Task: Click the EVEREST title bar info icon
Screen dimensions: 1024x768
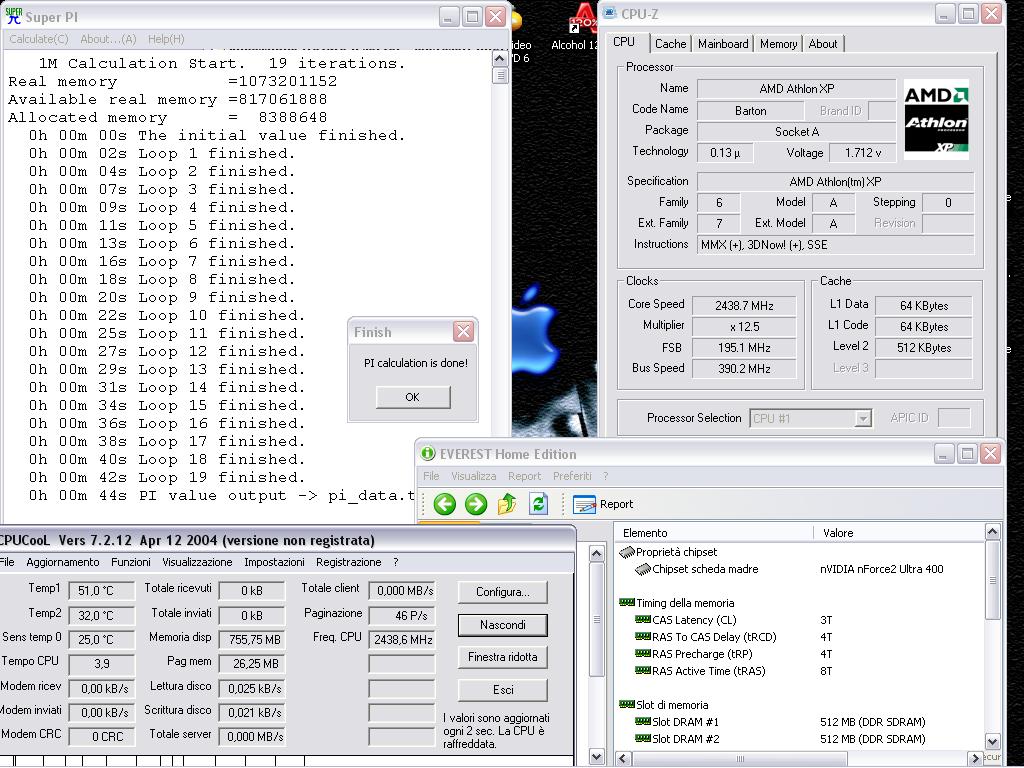Action: pyautogui.click(x=428, y=453)
